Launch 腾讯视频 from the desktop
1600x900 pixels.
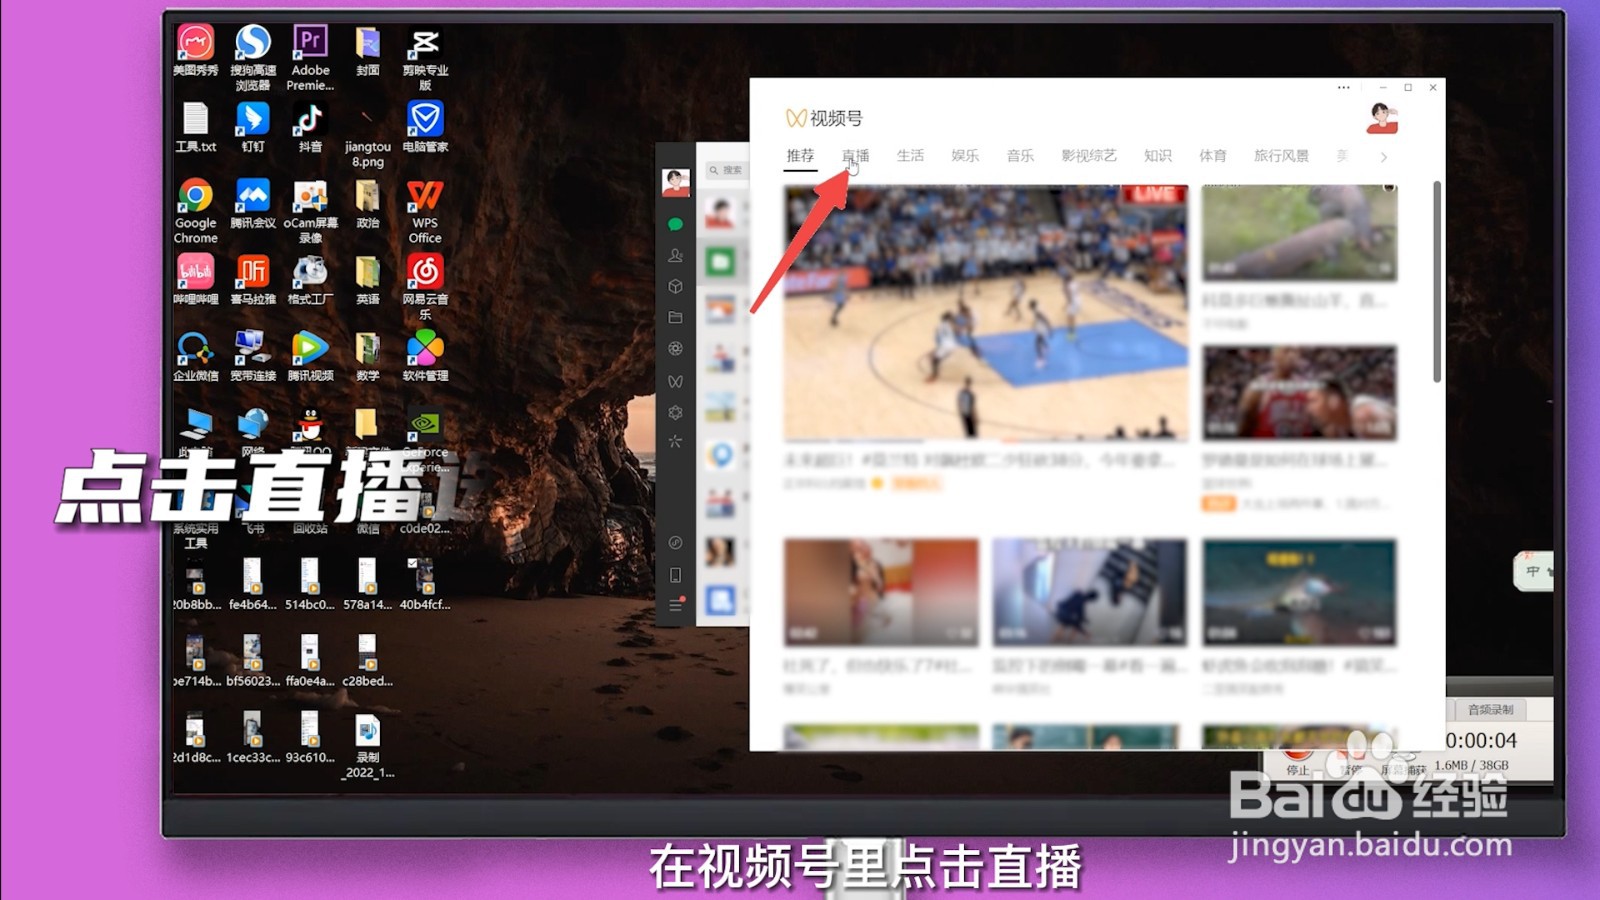pyautogui.click(x=310, y=356)
